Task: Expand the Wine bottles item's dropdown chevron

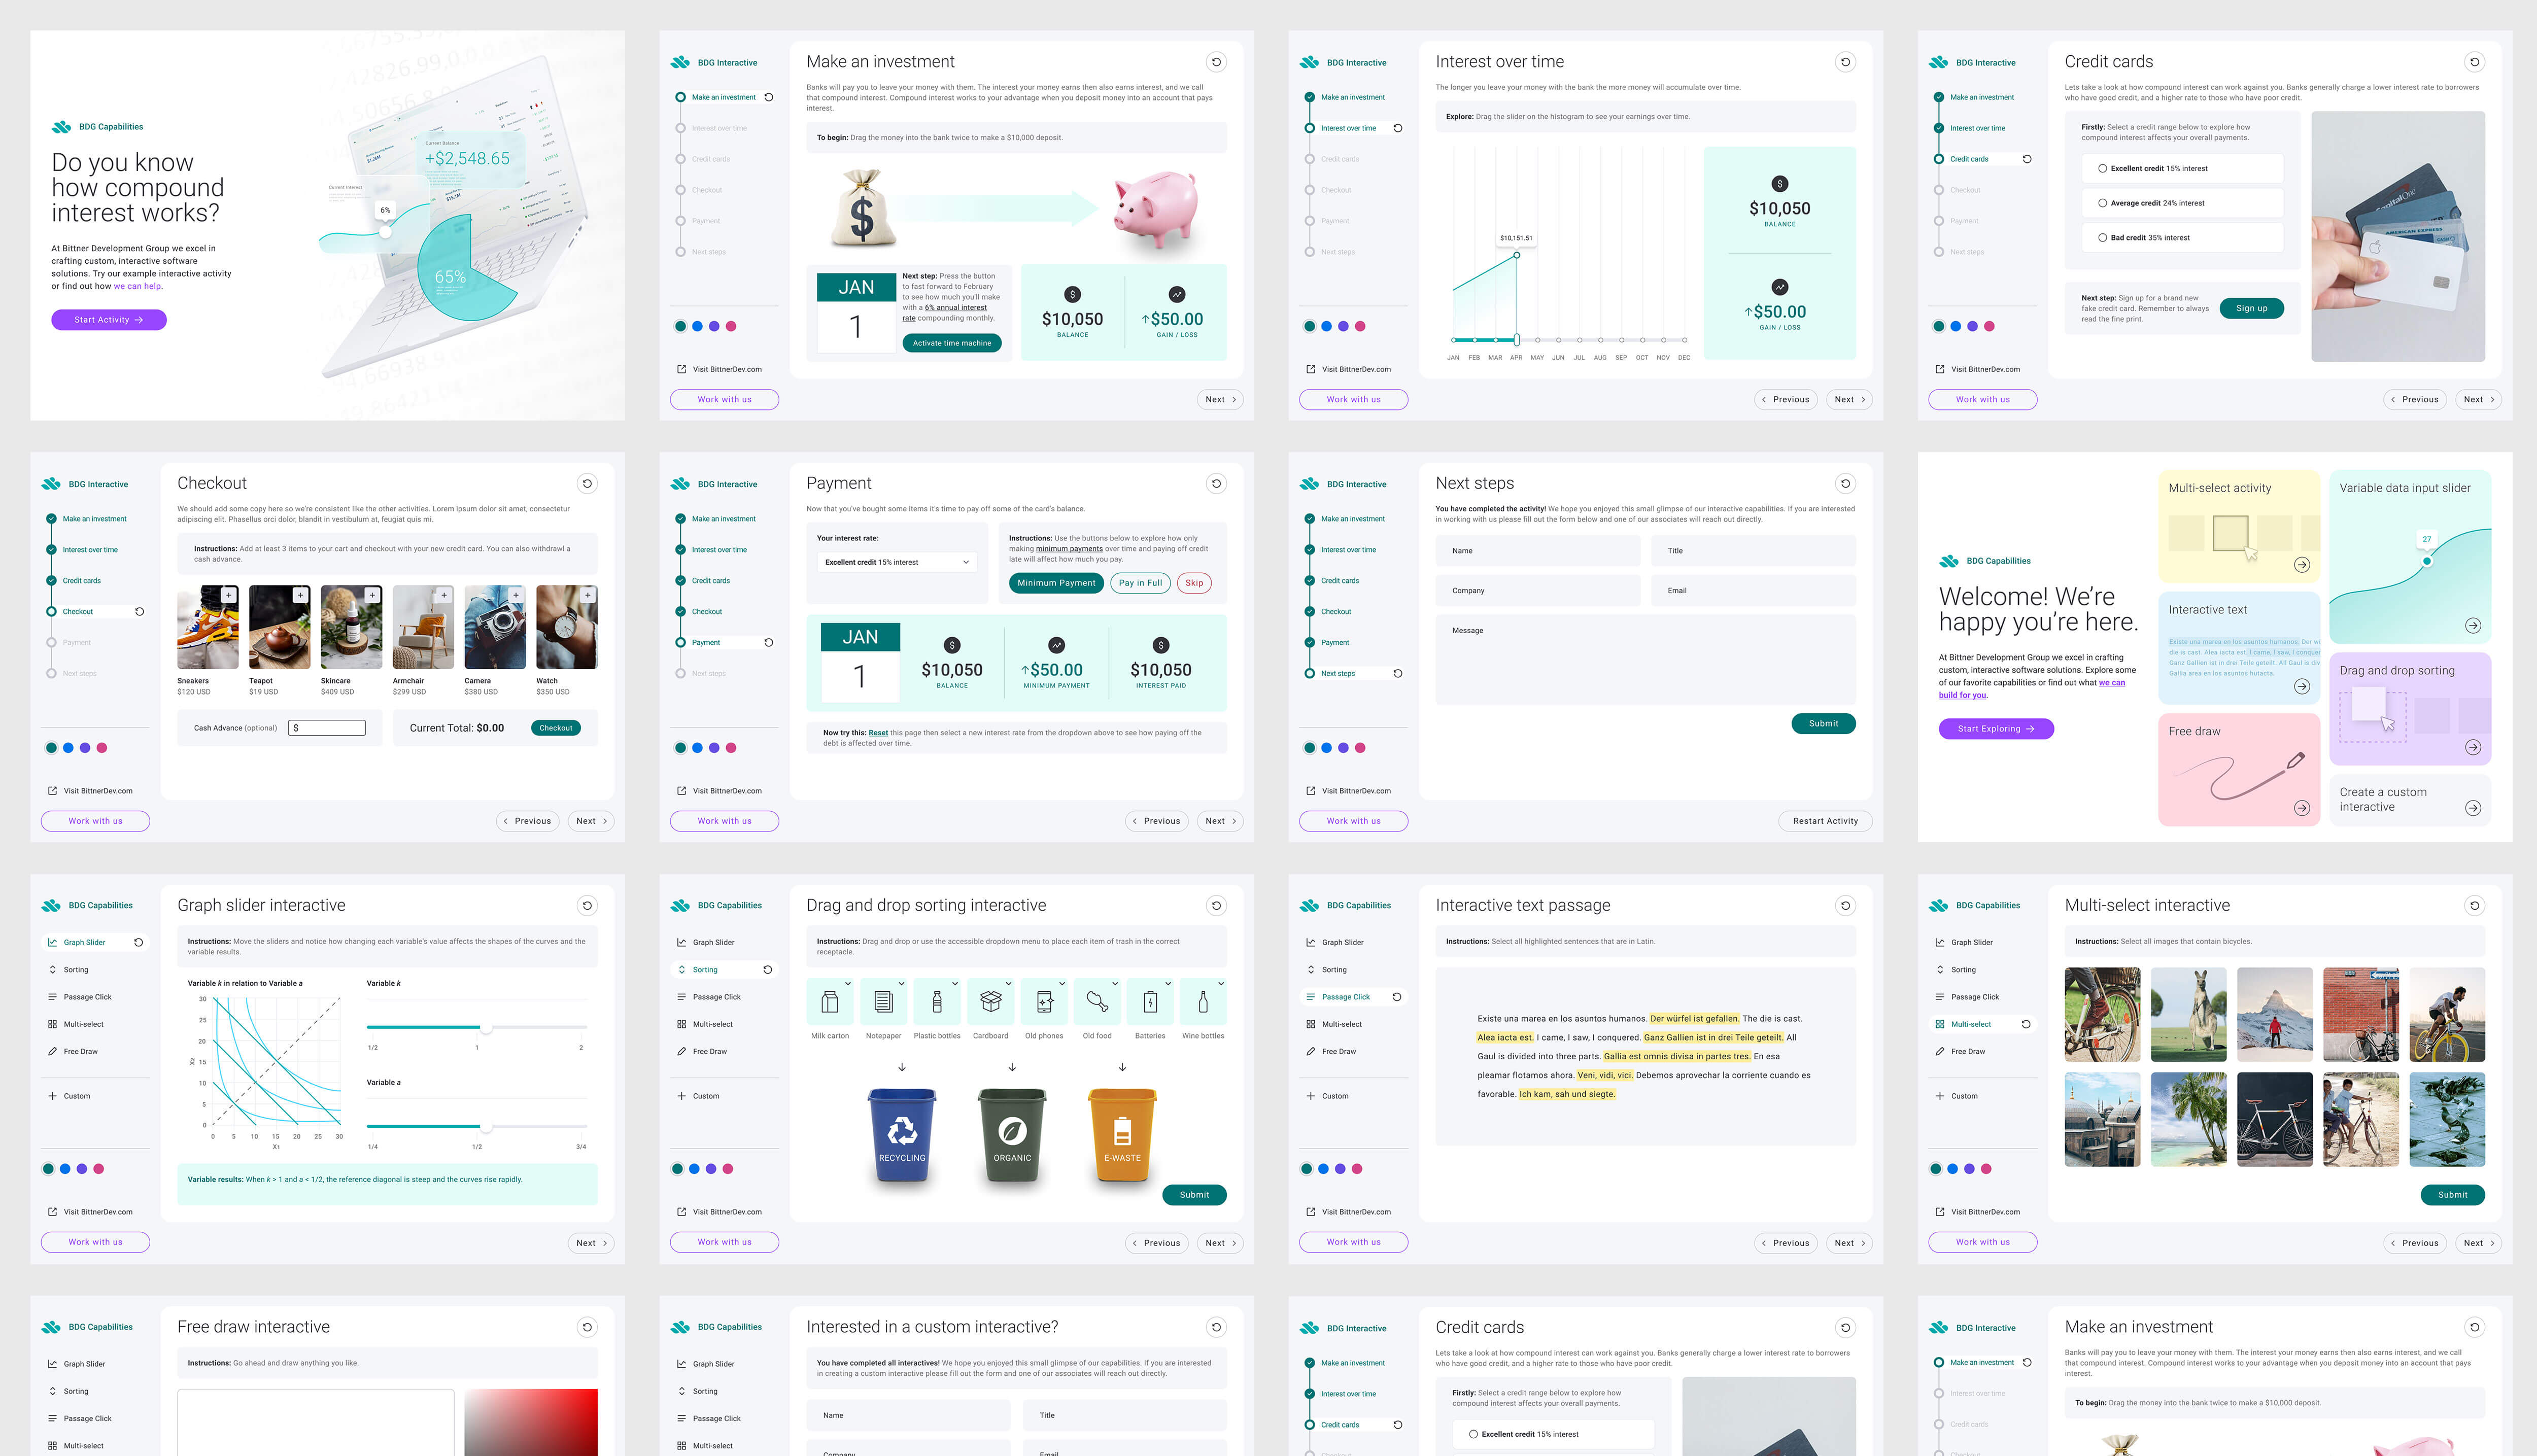Action: point(1221,984)
